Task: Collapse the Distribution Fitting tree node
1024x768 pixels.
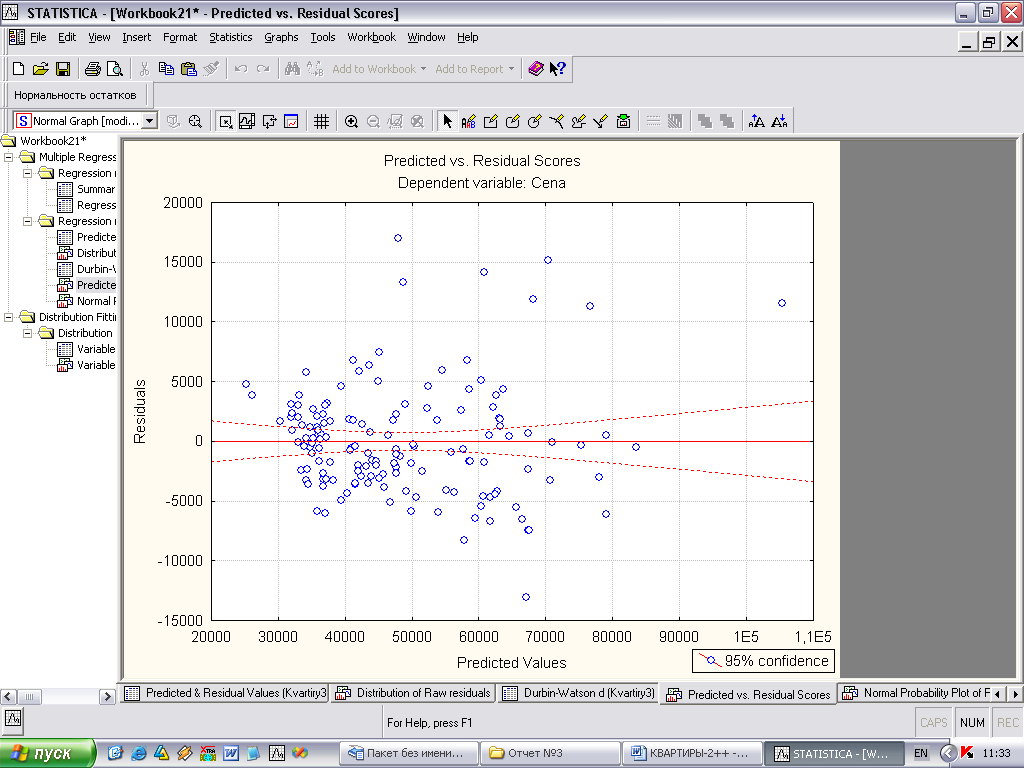Action: [10, 317]
